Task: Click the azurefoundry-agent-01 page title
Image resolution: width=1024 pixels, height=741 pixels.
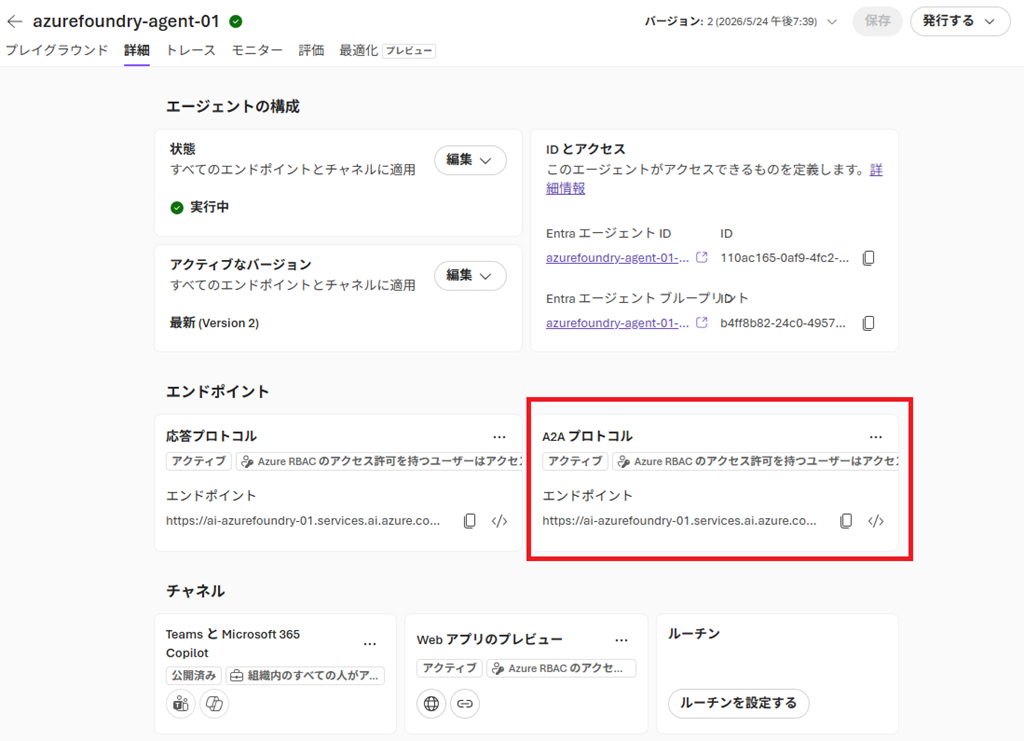Action: 126,22
